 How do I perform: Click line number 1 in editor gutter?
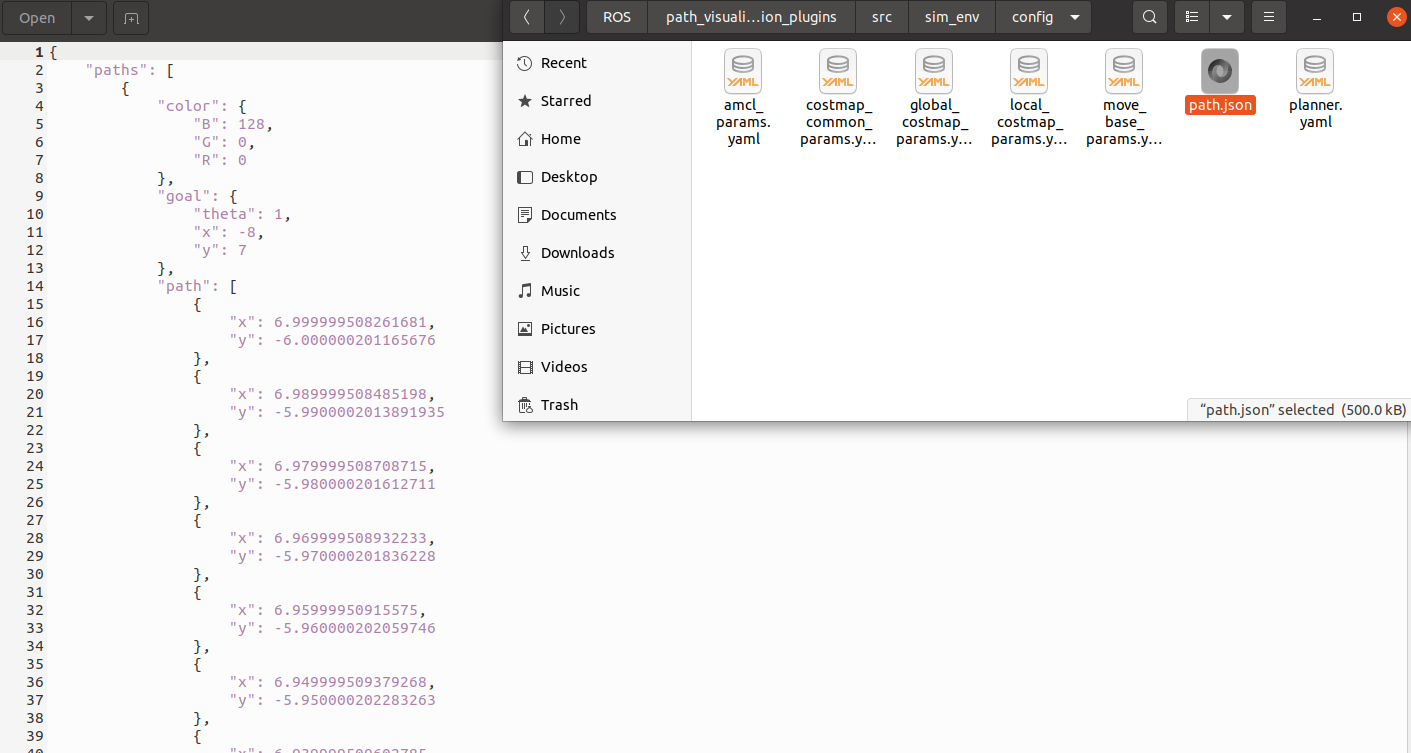pos(38,52)
